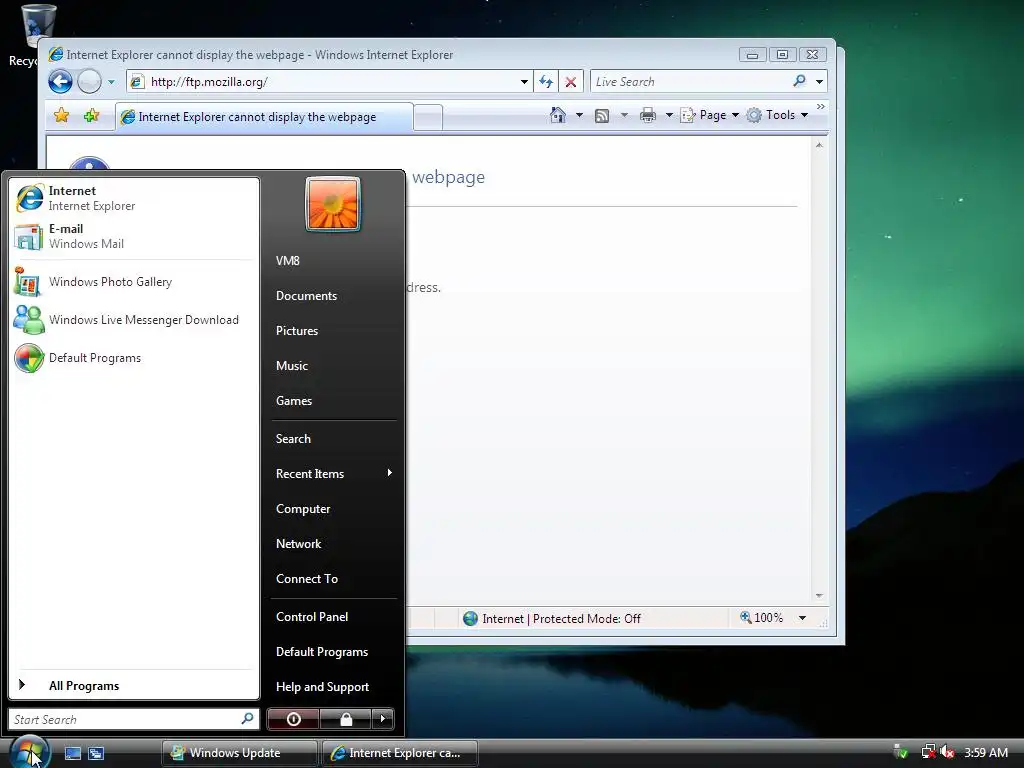This screenshot has height=768, width=1024.
Task: Click the network status tray icon
Action: pyautogui.click(x=928, y=752)
